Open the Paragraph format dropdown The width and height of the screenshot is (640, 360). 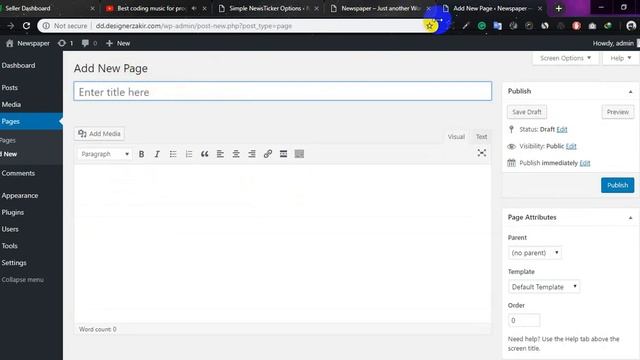[104, 154]
